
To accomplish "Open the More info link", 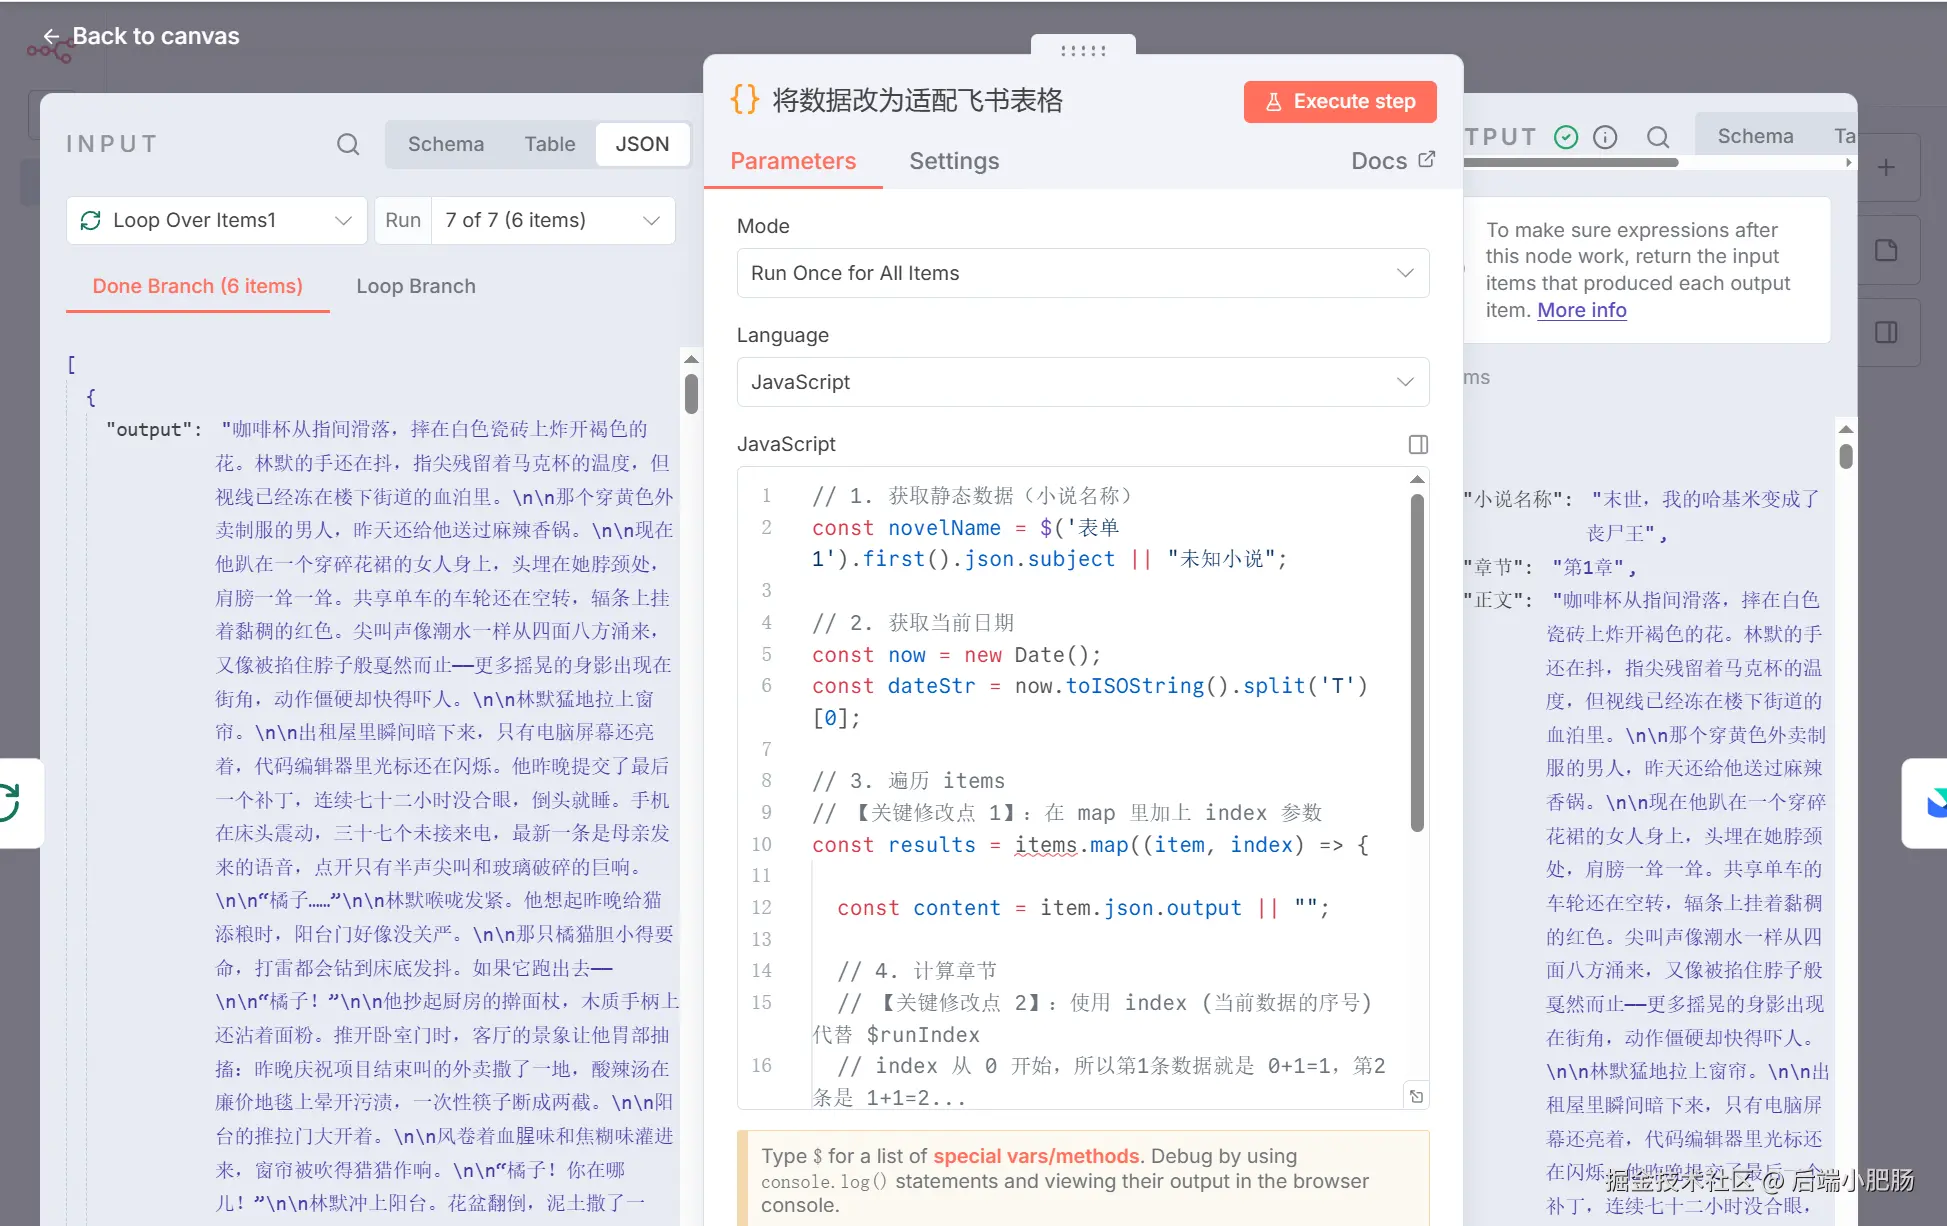I will 1581,310.
